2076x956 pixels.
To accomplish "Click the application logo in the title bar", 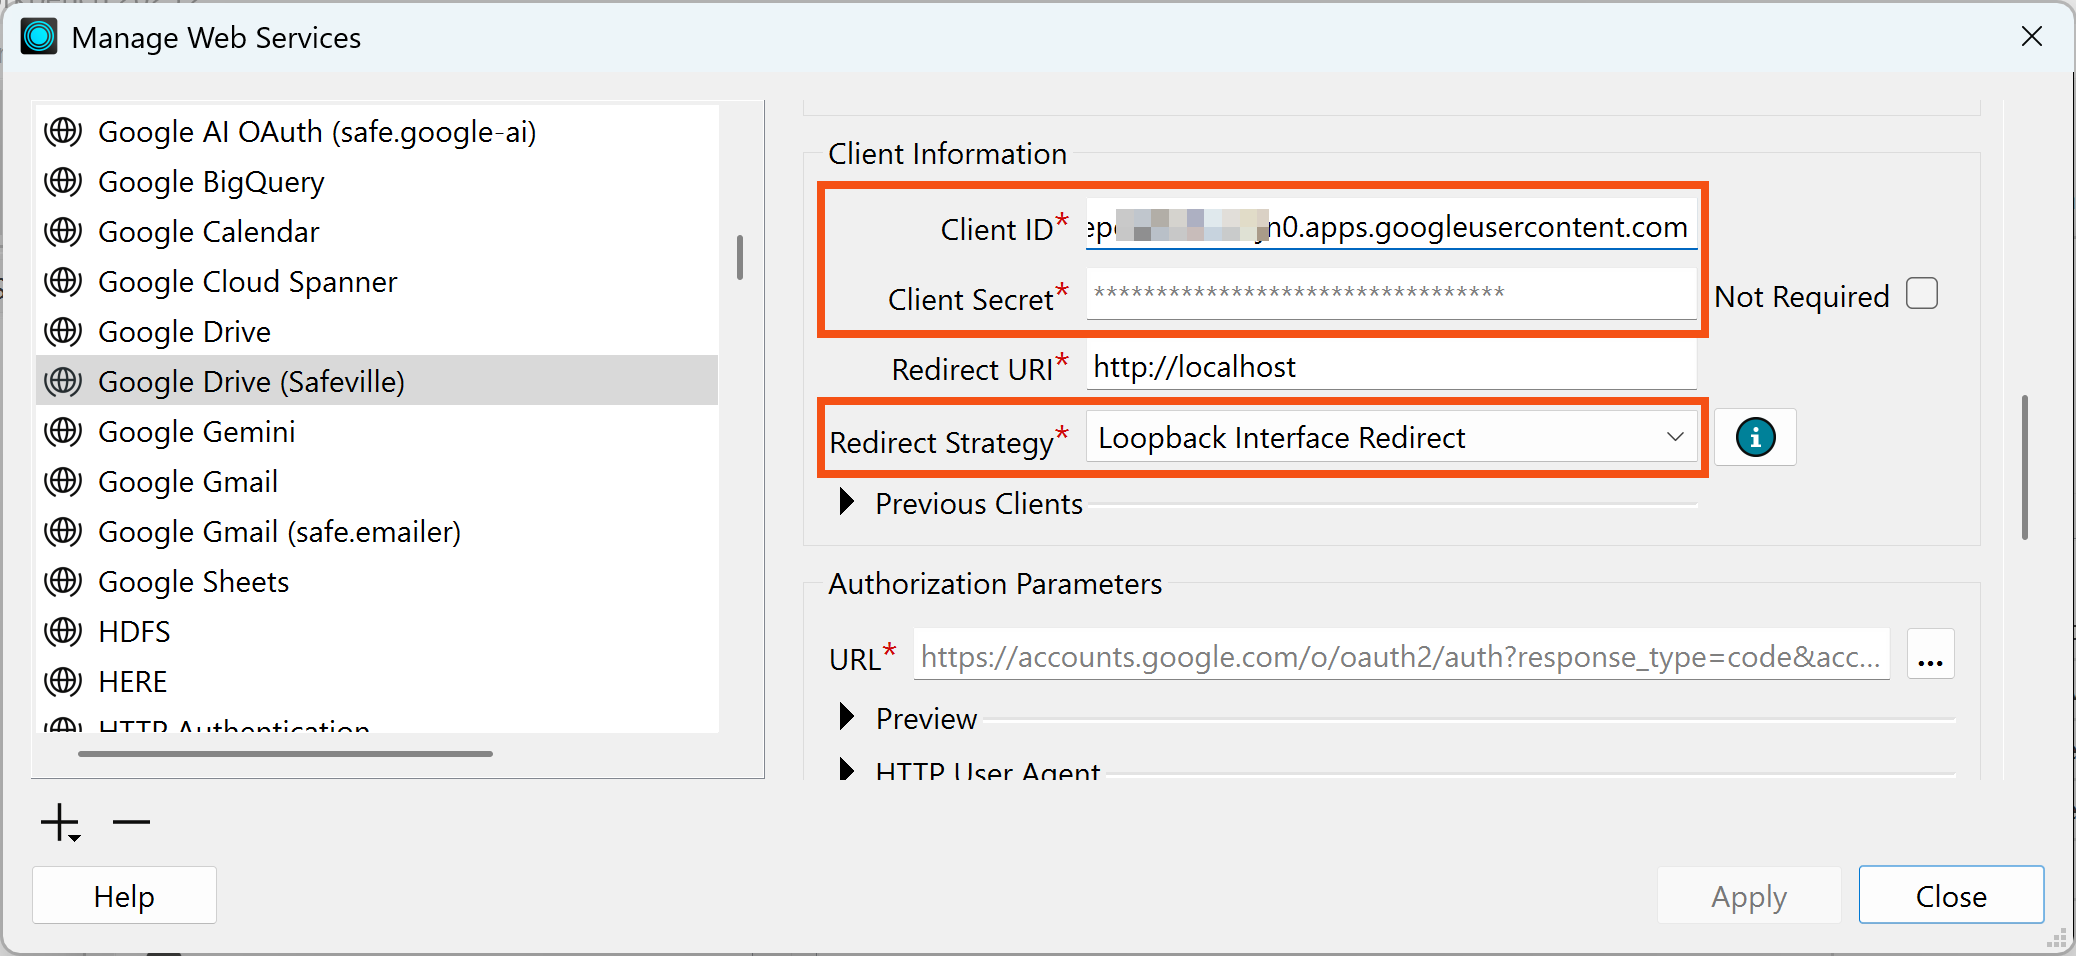I will pos(38,36).
